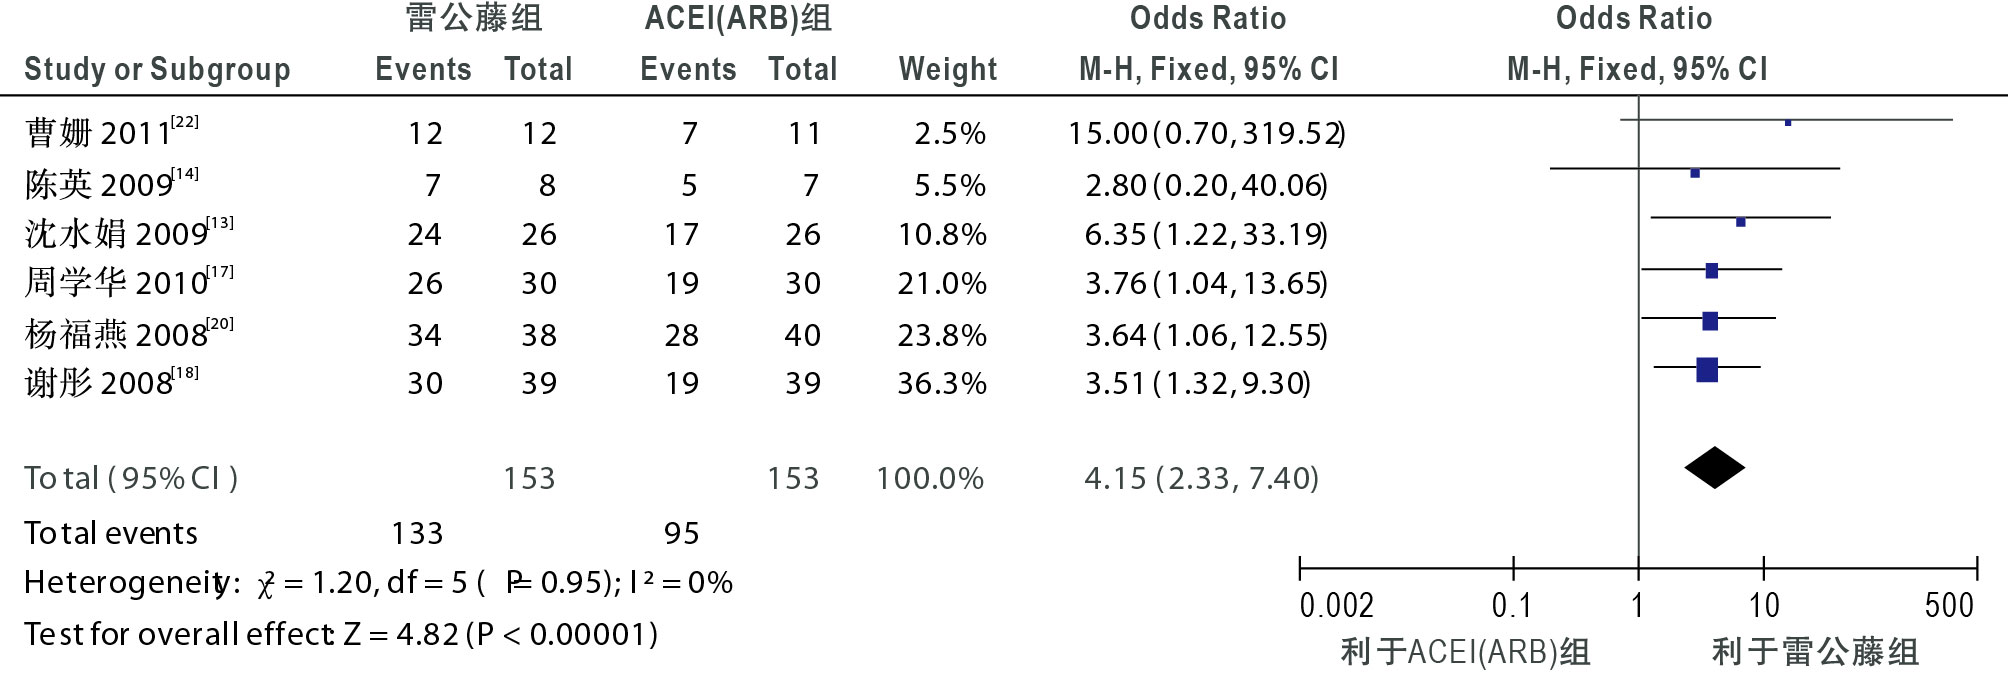Select the 利于雷公藤组 axis label

[x=1815, y=652]
